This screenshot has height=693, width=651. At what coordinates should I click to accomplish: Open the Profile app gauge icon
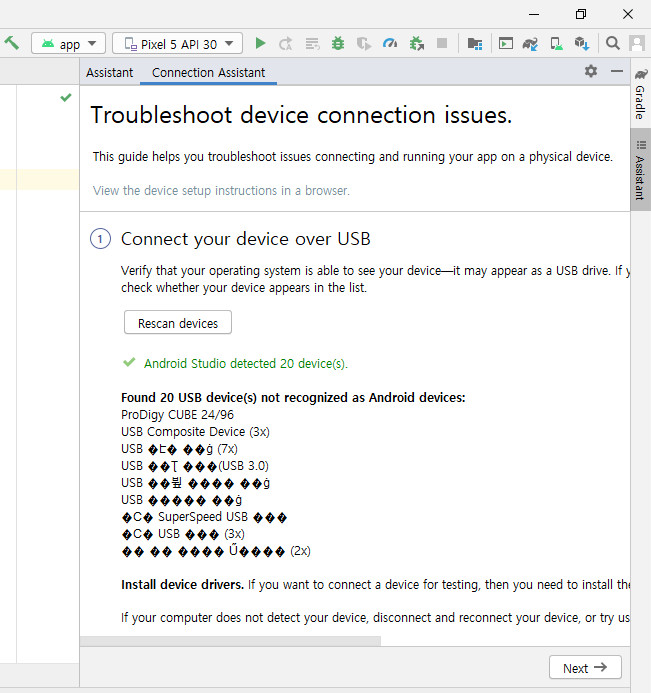390,43
